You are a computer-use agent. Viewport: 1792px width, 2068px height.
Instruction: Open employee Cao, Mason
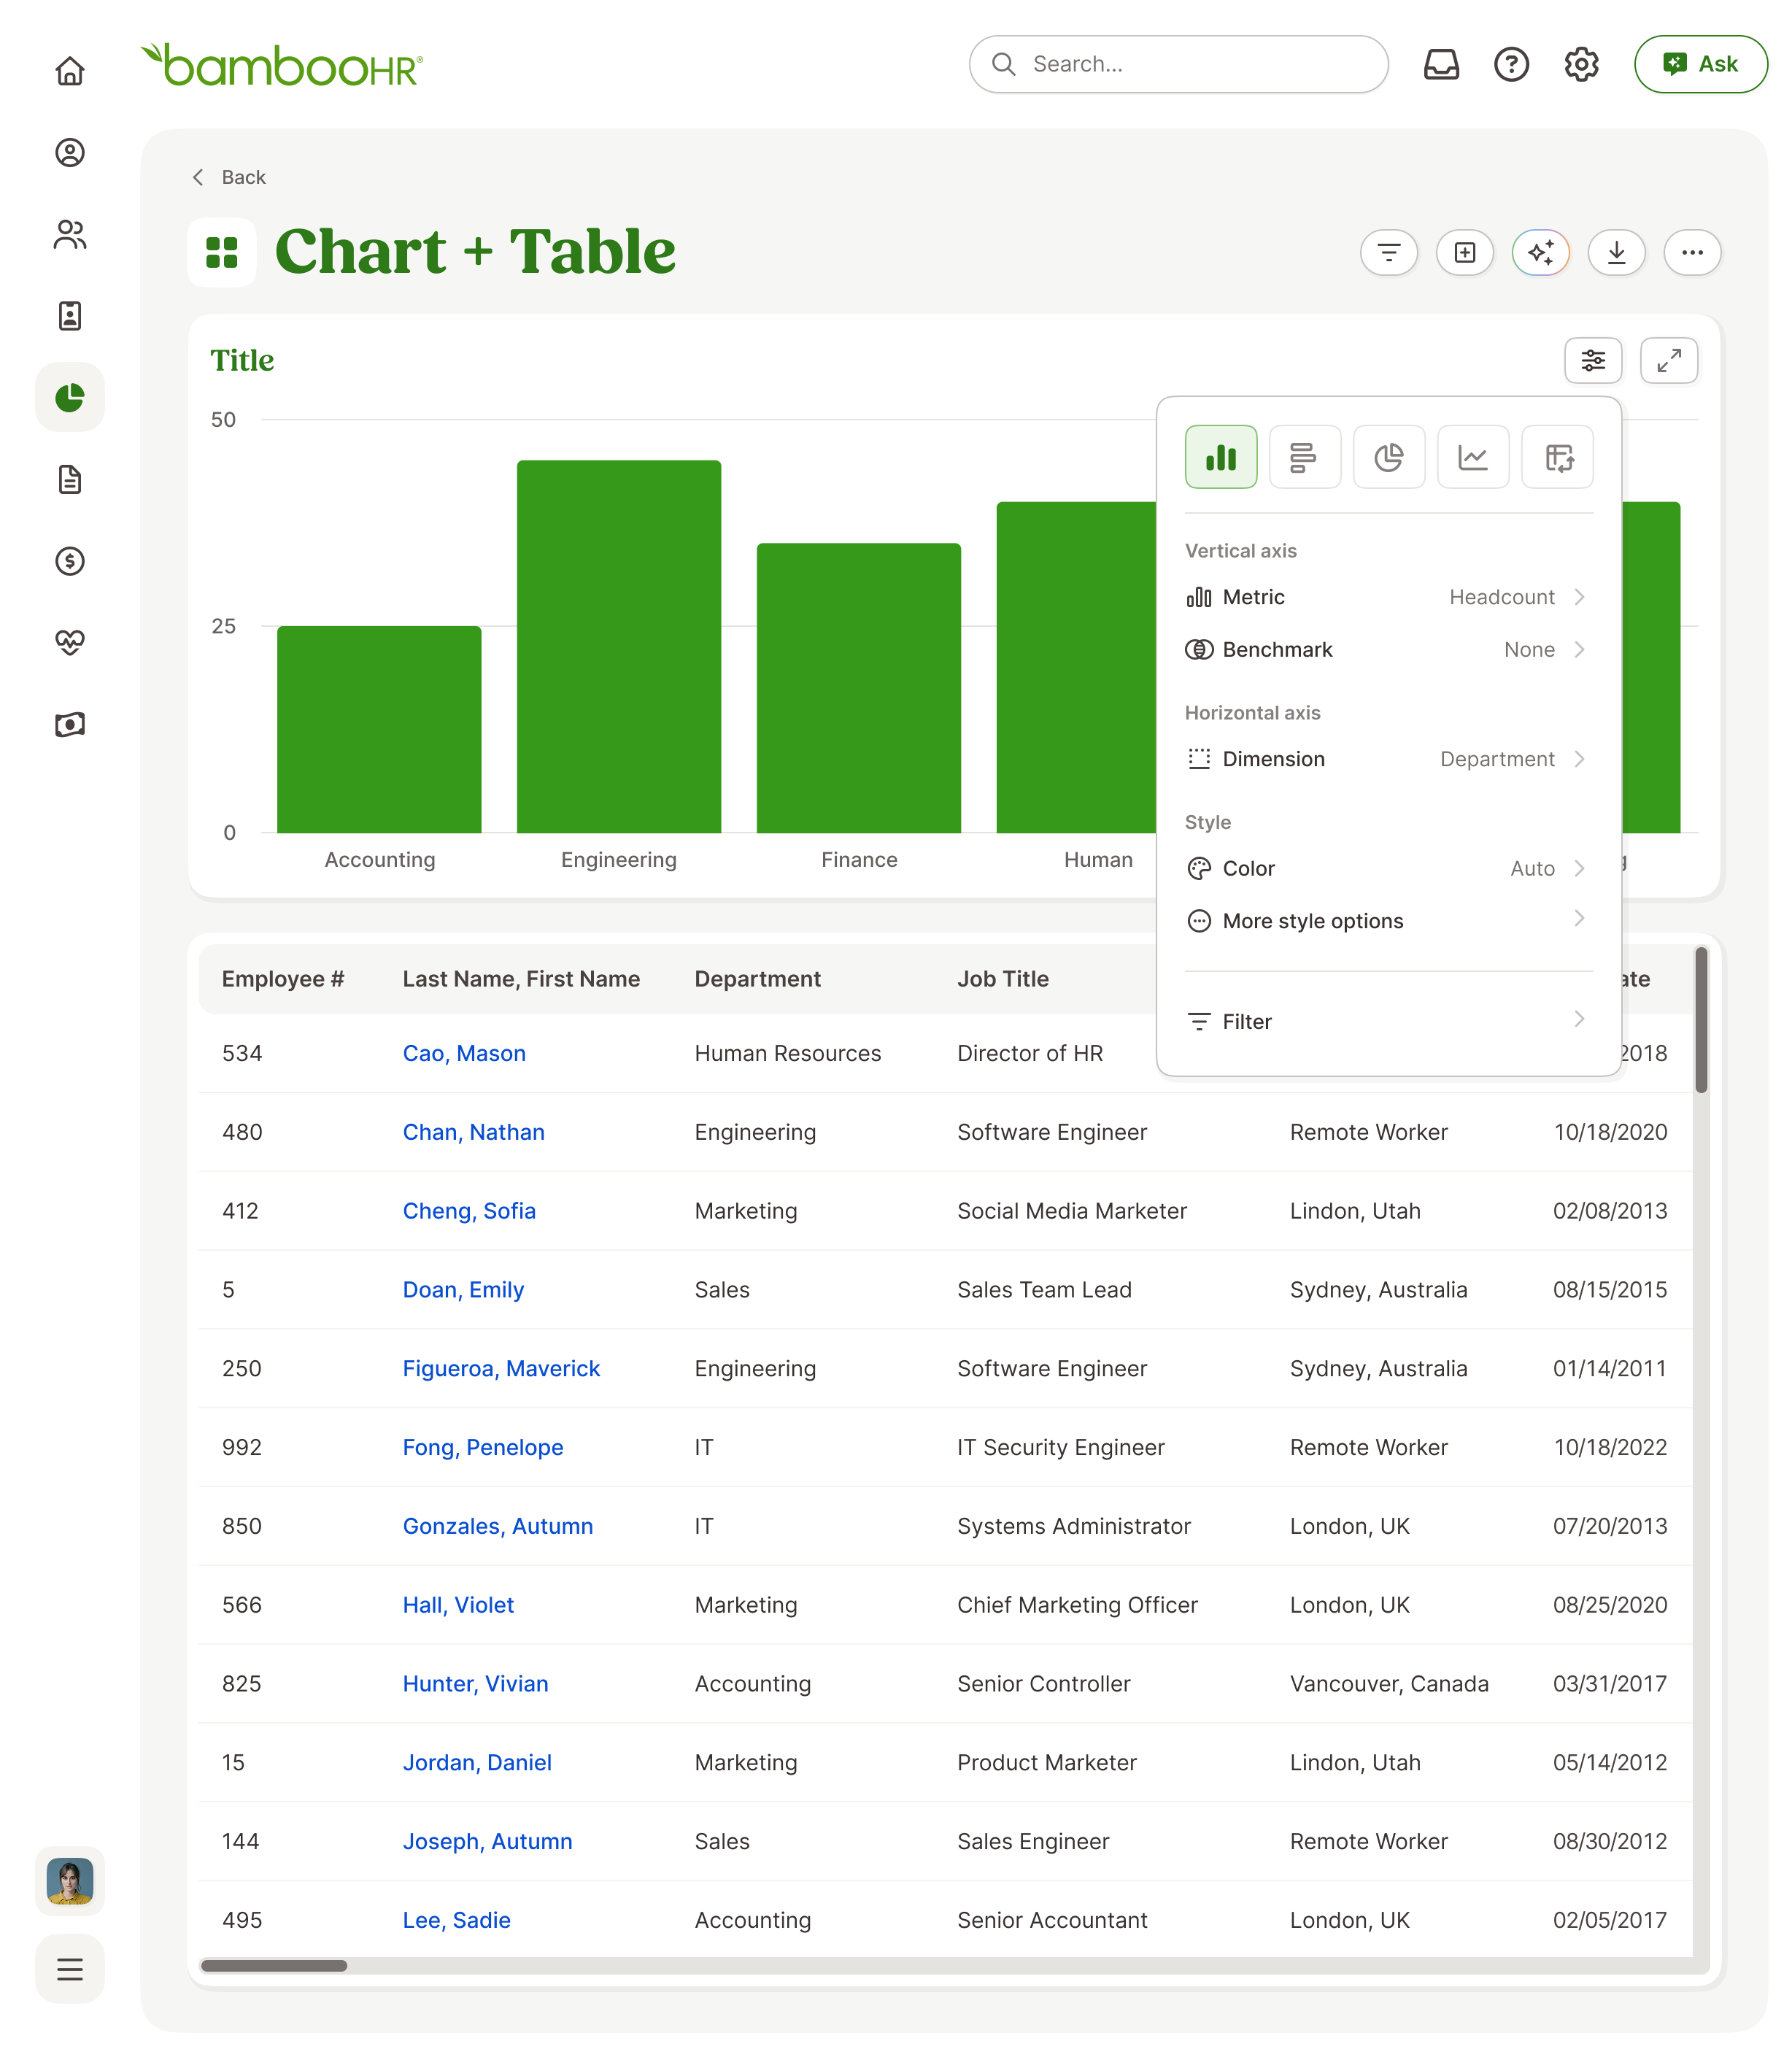pyautogui.click(x=464, y=1053)
